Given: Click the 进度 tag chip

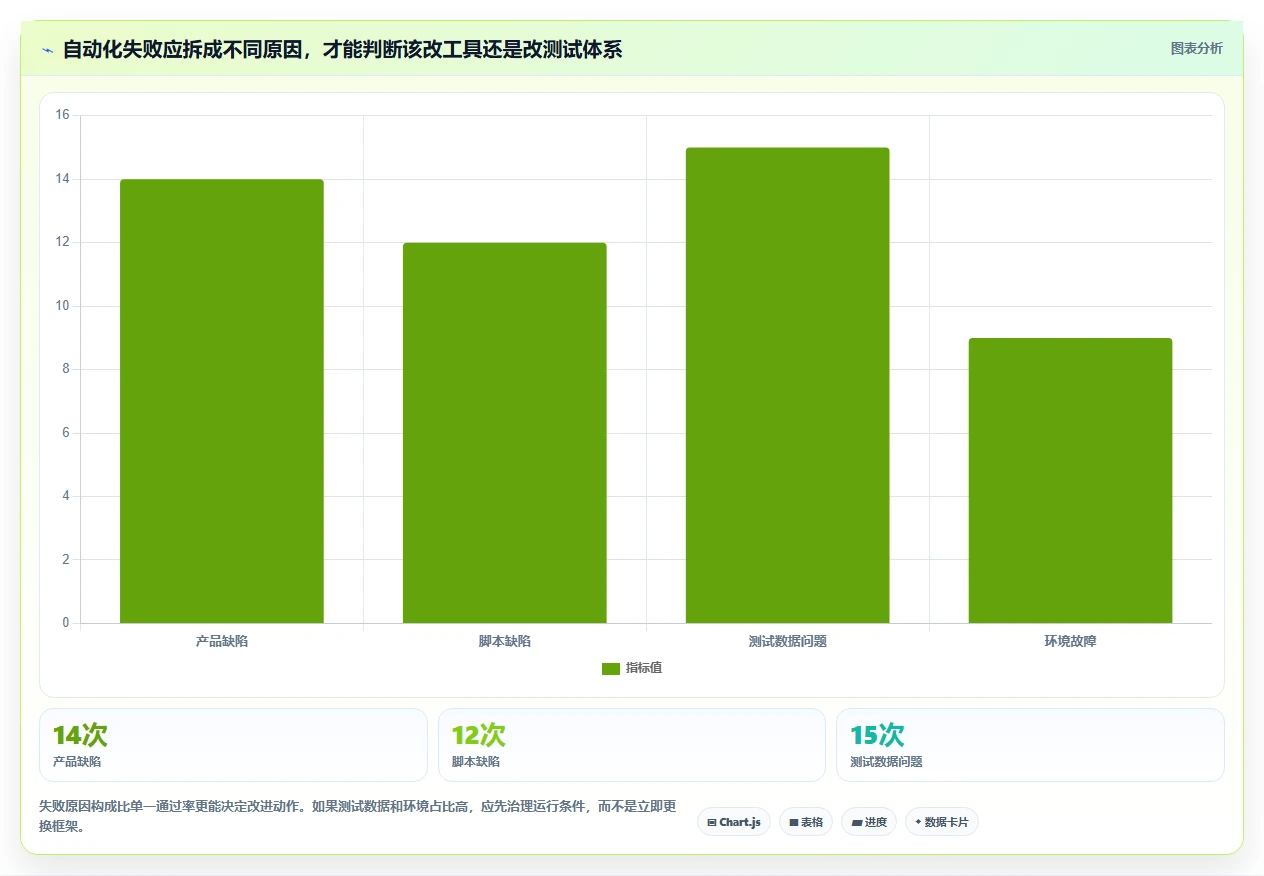Looking at the screenshot, I should 869,822.
